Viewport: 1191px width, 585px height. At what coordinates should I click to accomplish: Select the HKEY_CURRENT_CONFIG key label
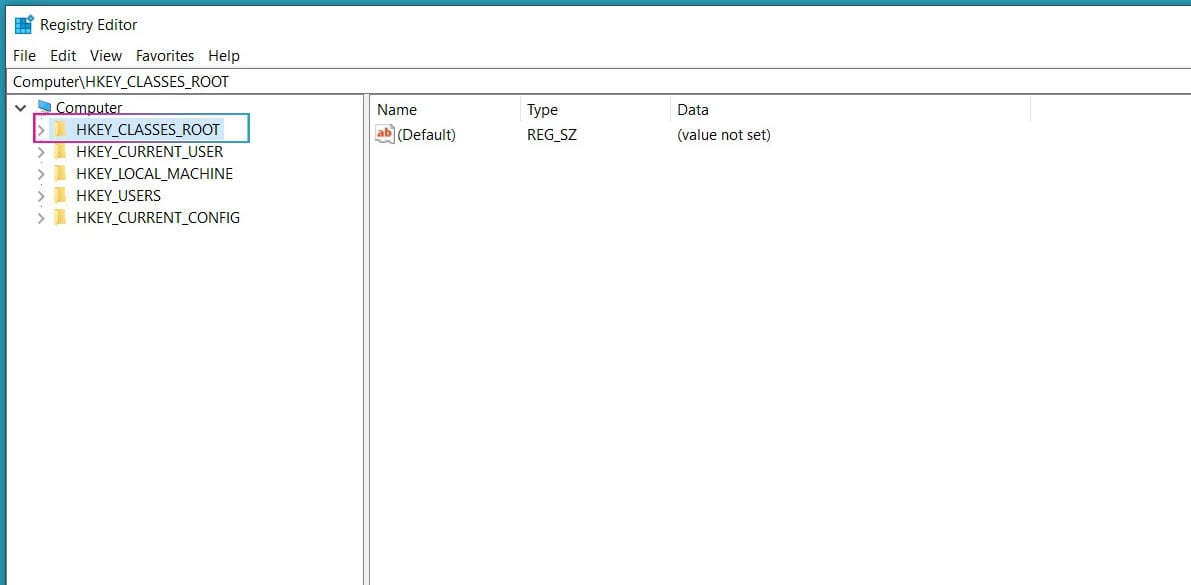pos(158,218)
